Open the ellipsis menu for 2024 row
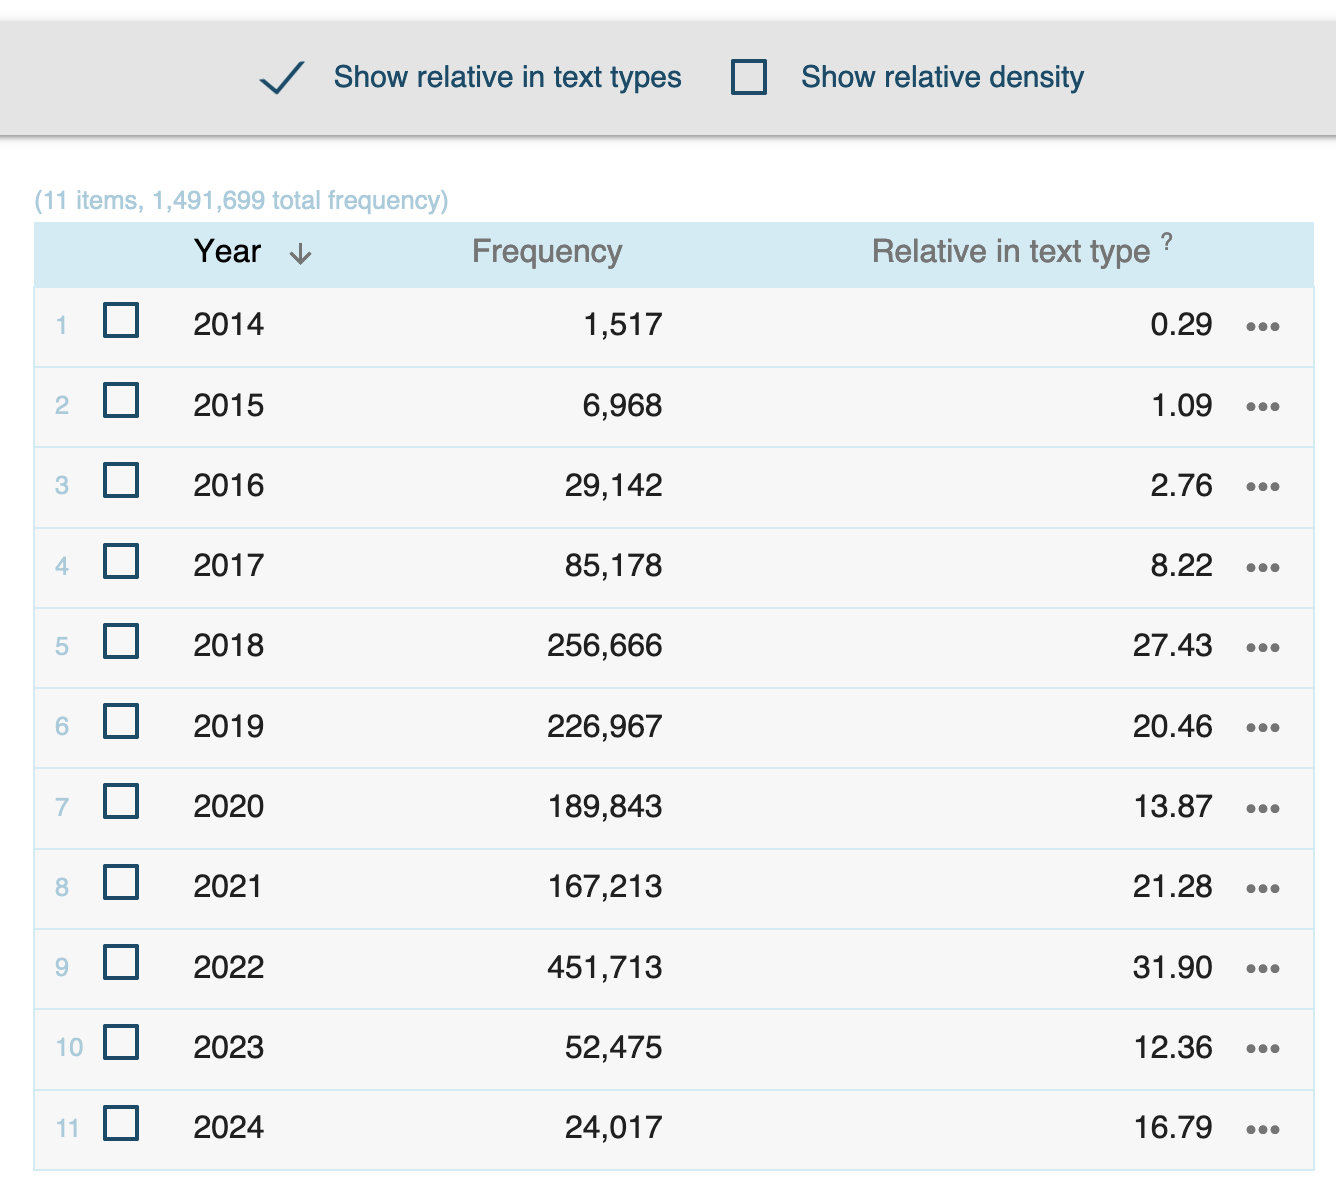1336x1190 pixels. [x=1262, y=1130]
